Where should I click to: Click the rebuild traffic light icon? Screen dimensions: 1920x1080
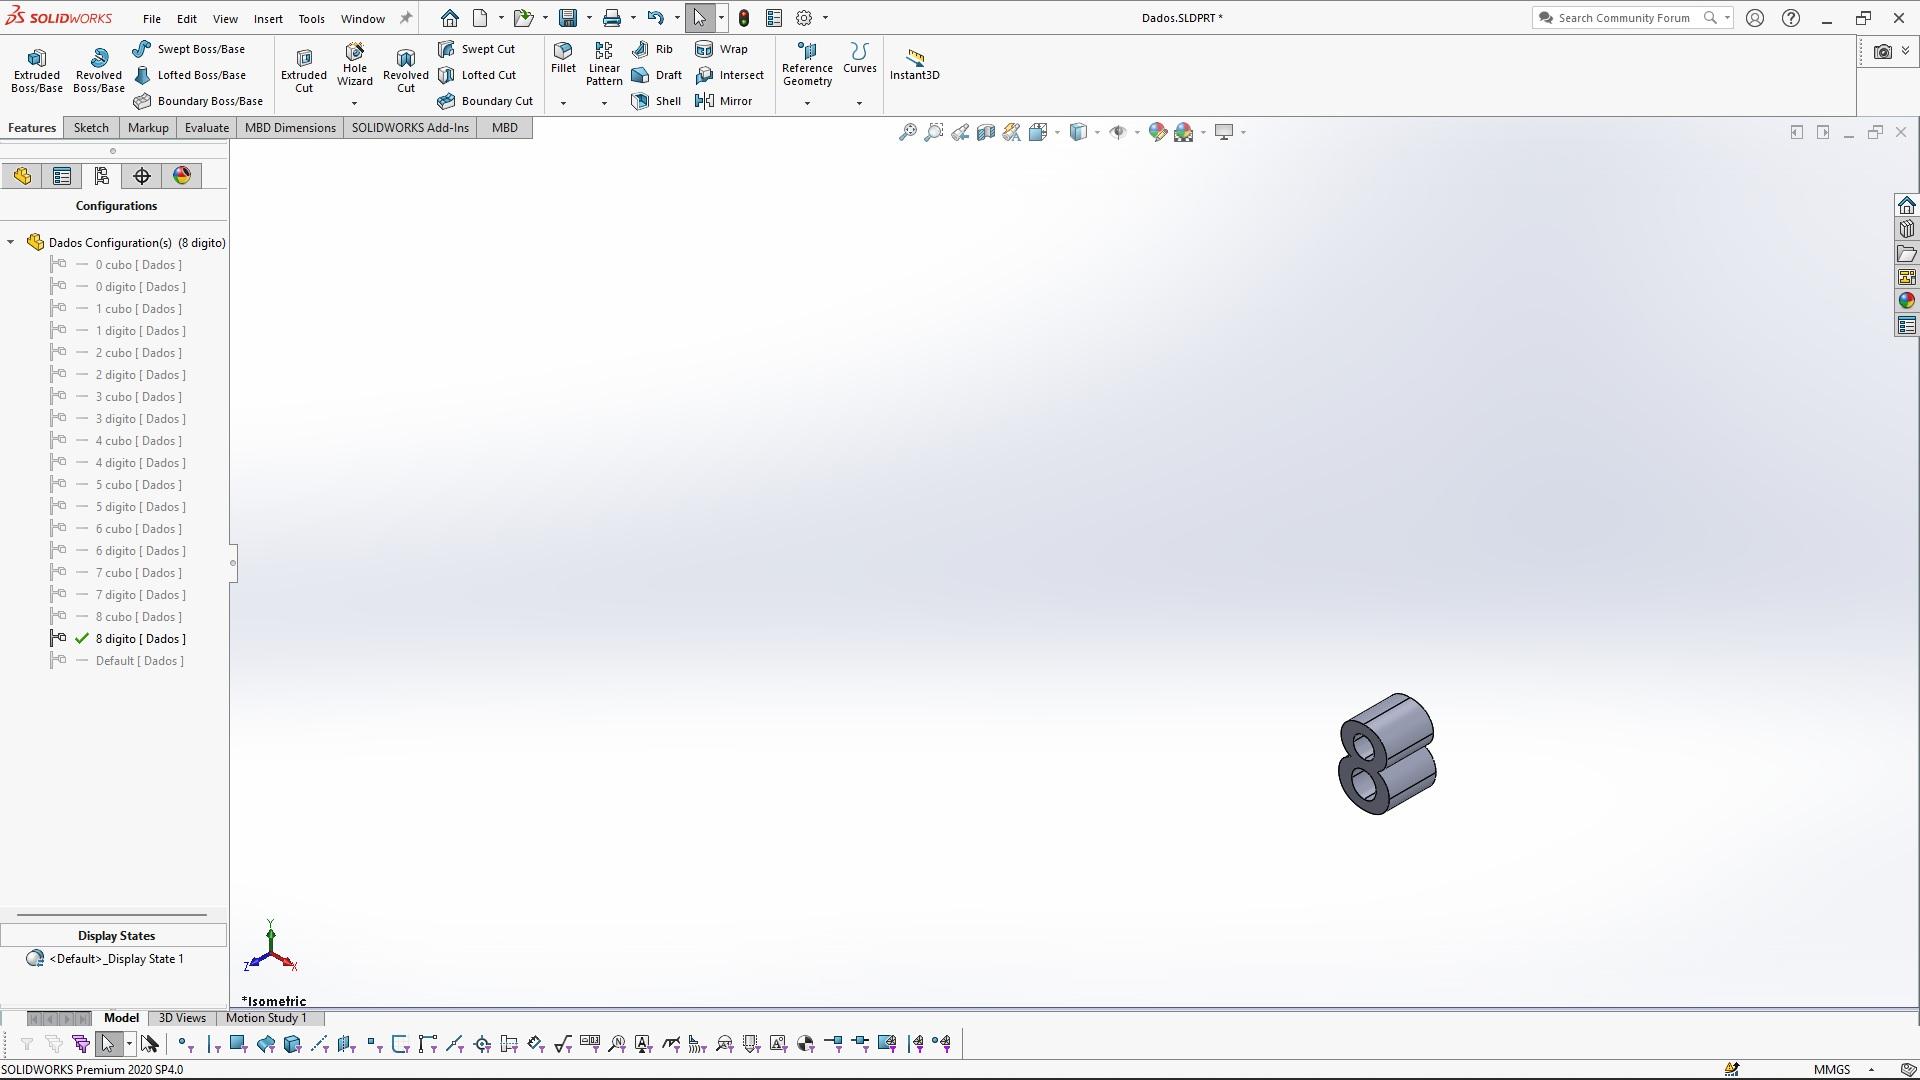pyautogui.click(x=744, y=18)
